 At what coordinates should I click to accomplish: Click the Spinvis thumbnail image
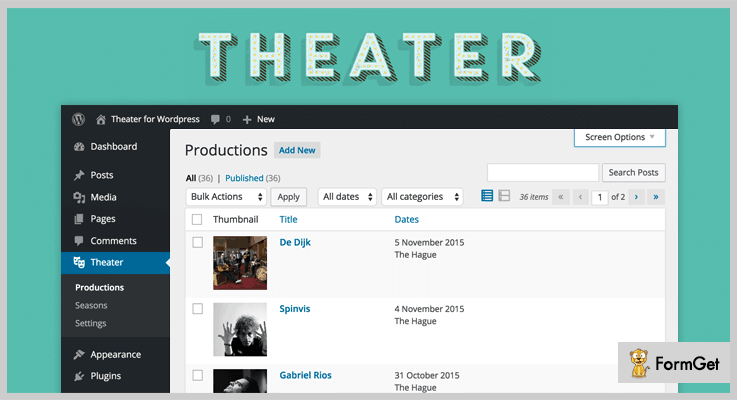[x=240, y=329]
